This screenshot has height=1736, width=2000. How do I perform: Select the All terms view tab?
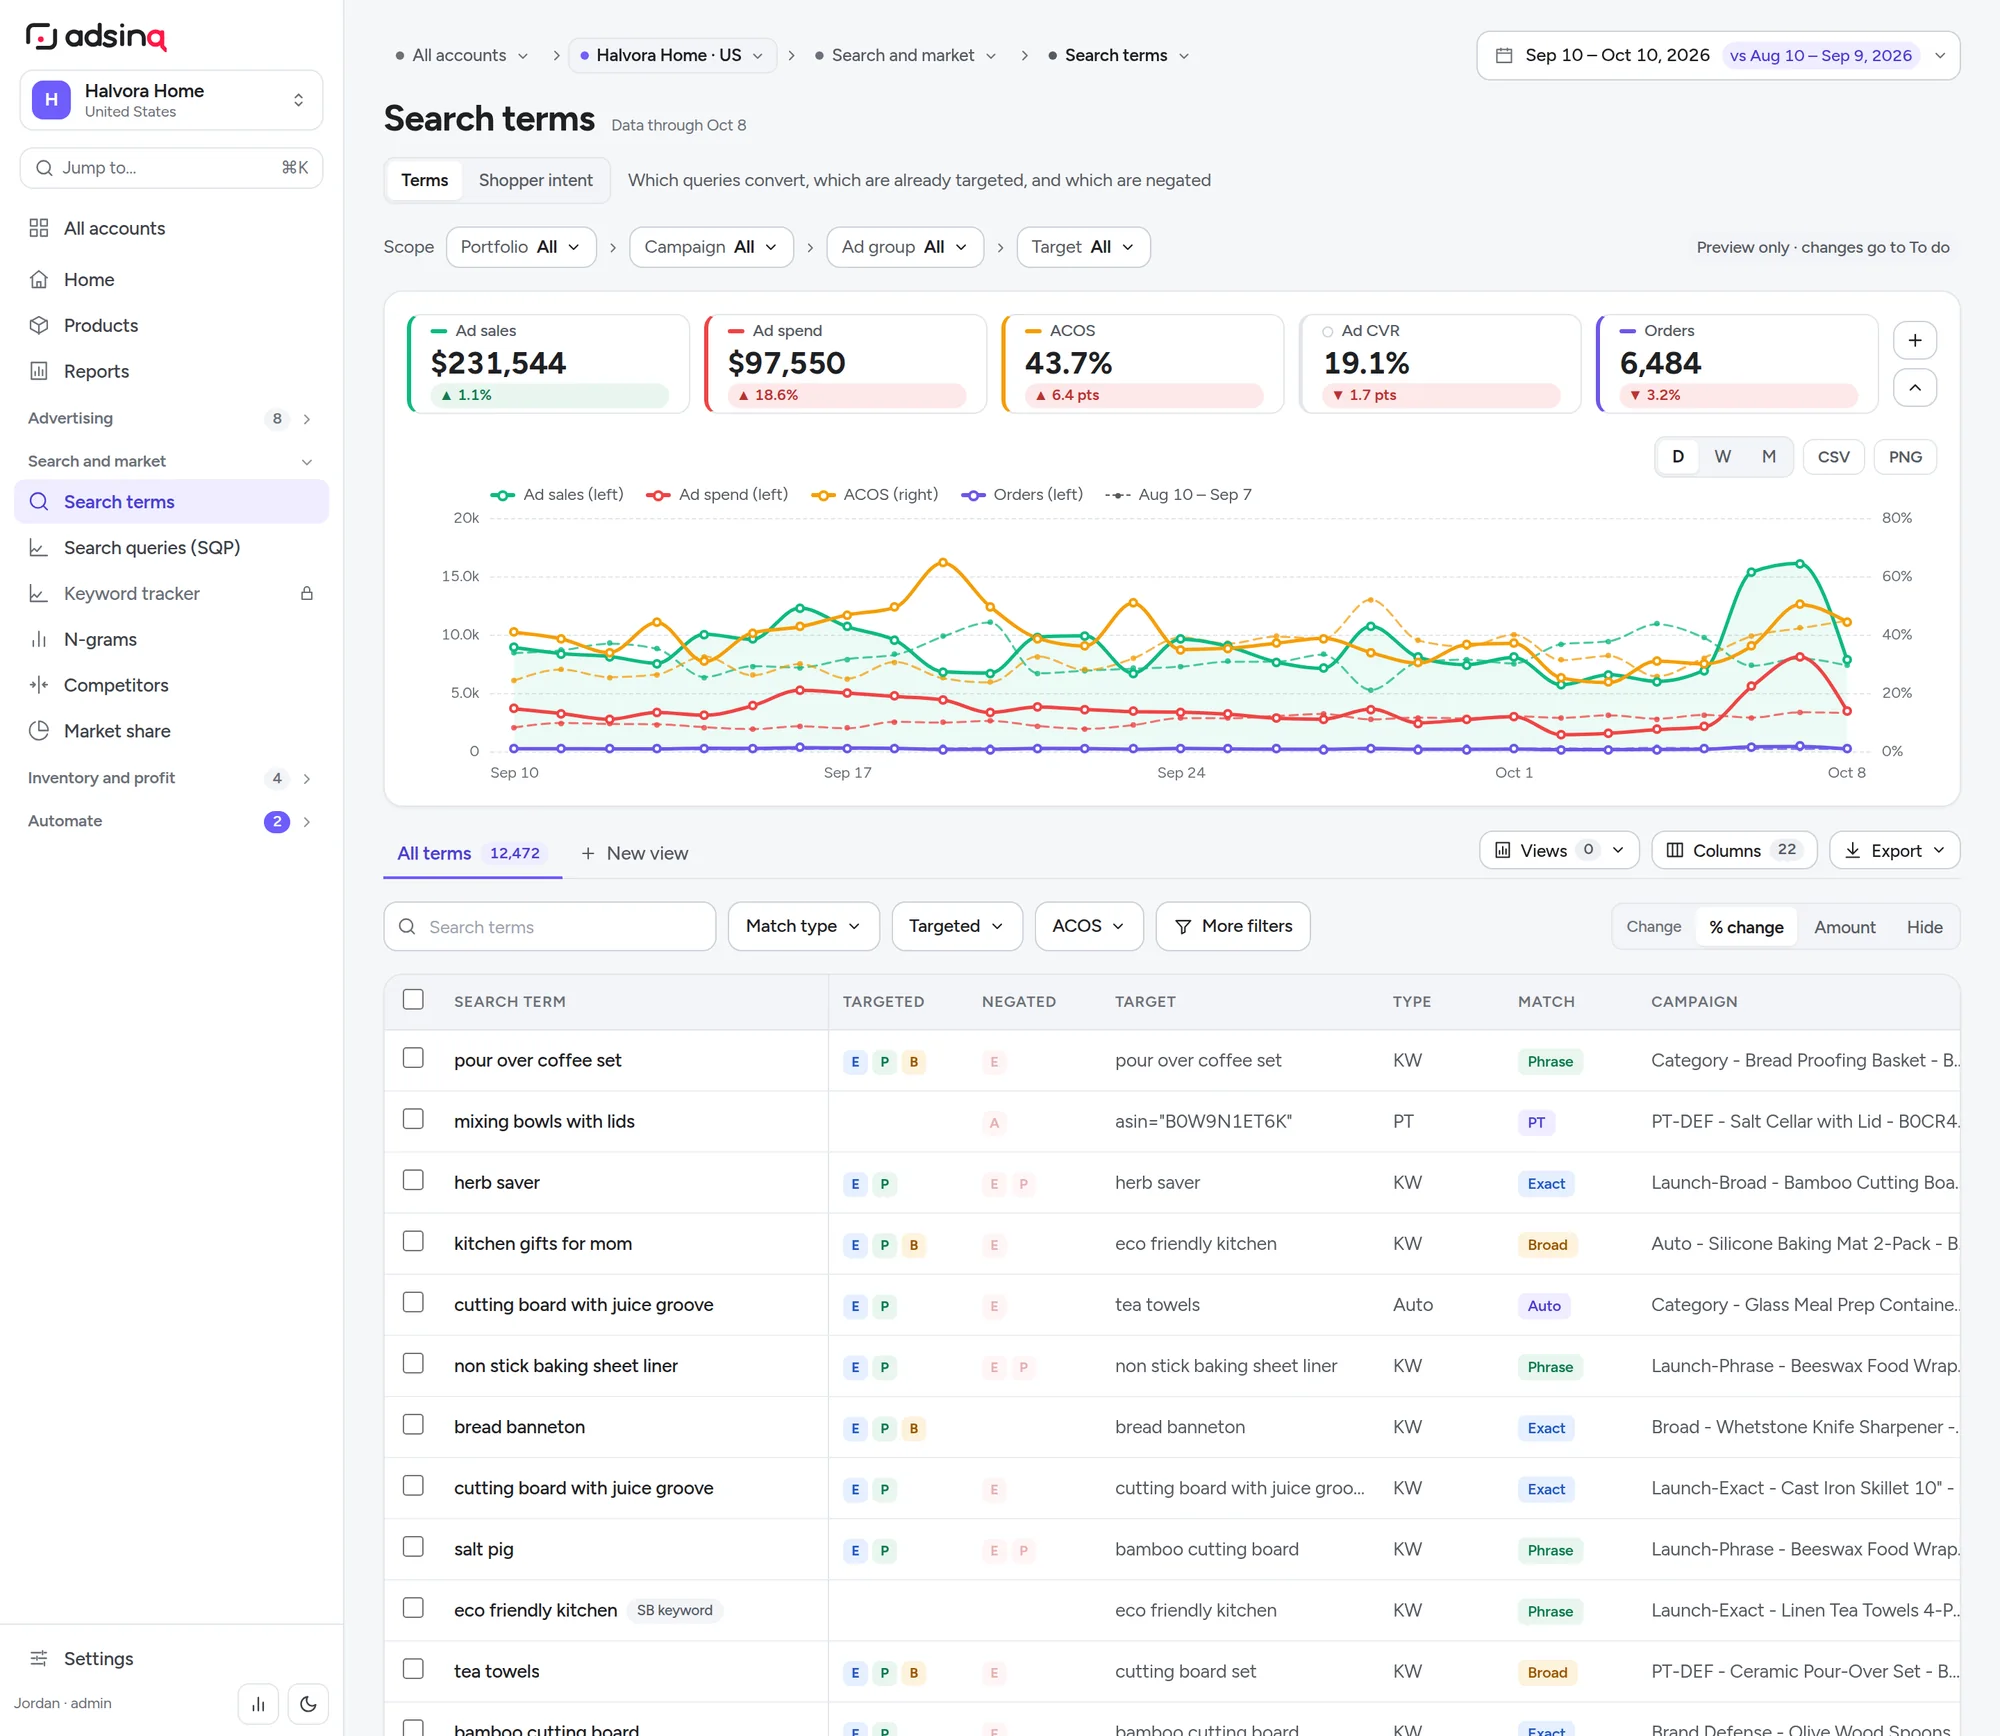pos(472,854)
